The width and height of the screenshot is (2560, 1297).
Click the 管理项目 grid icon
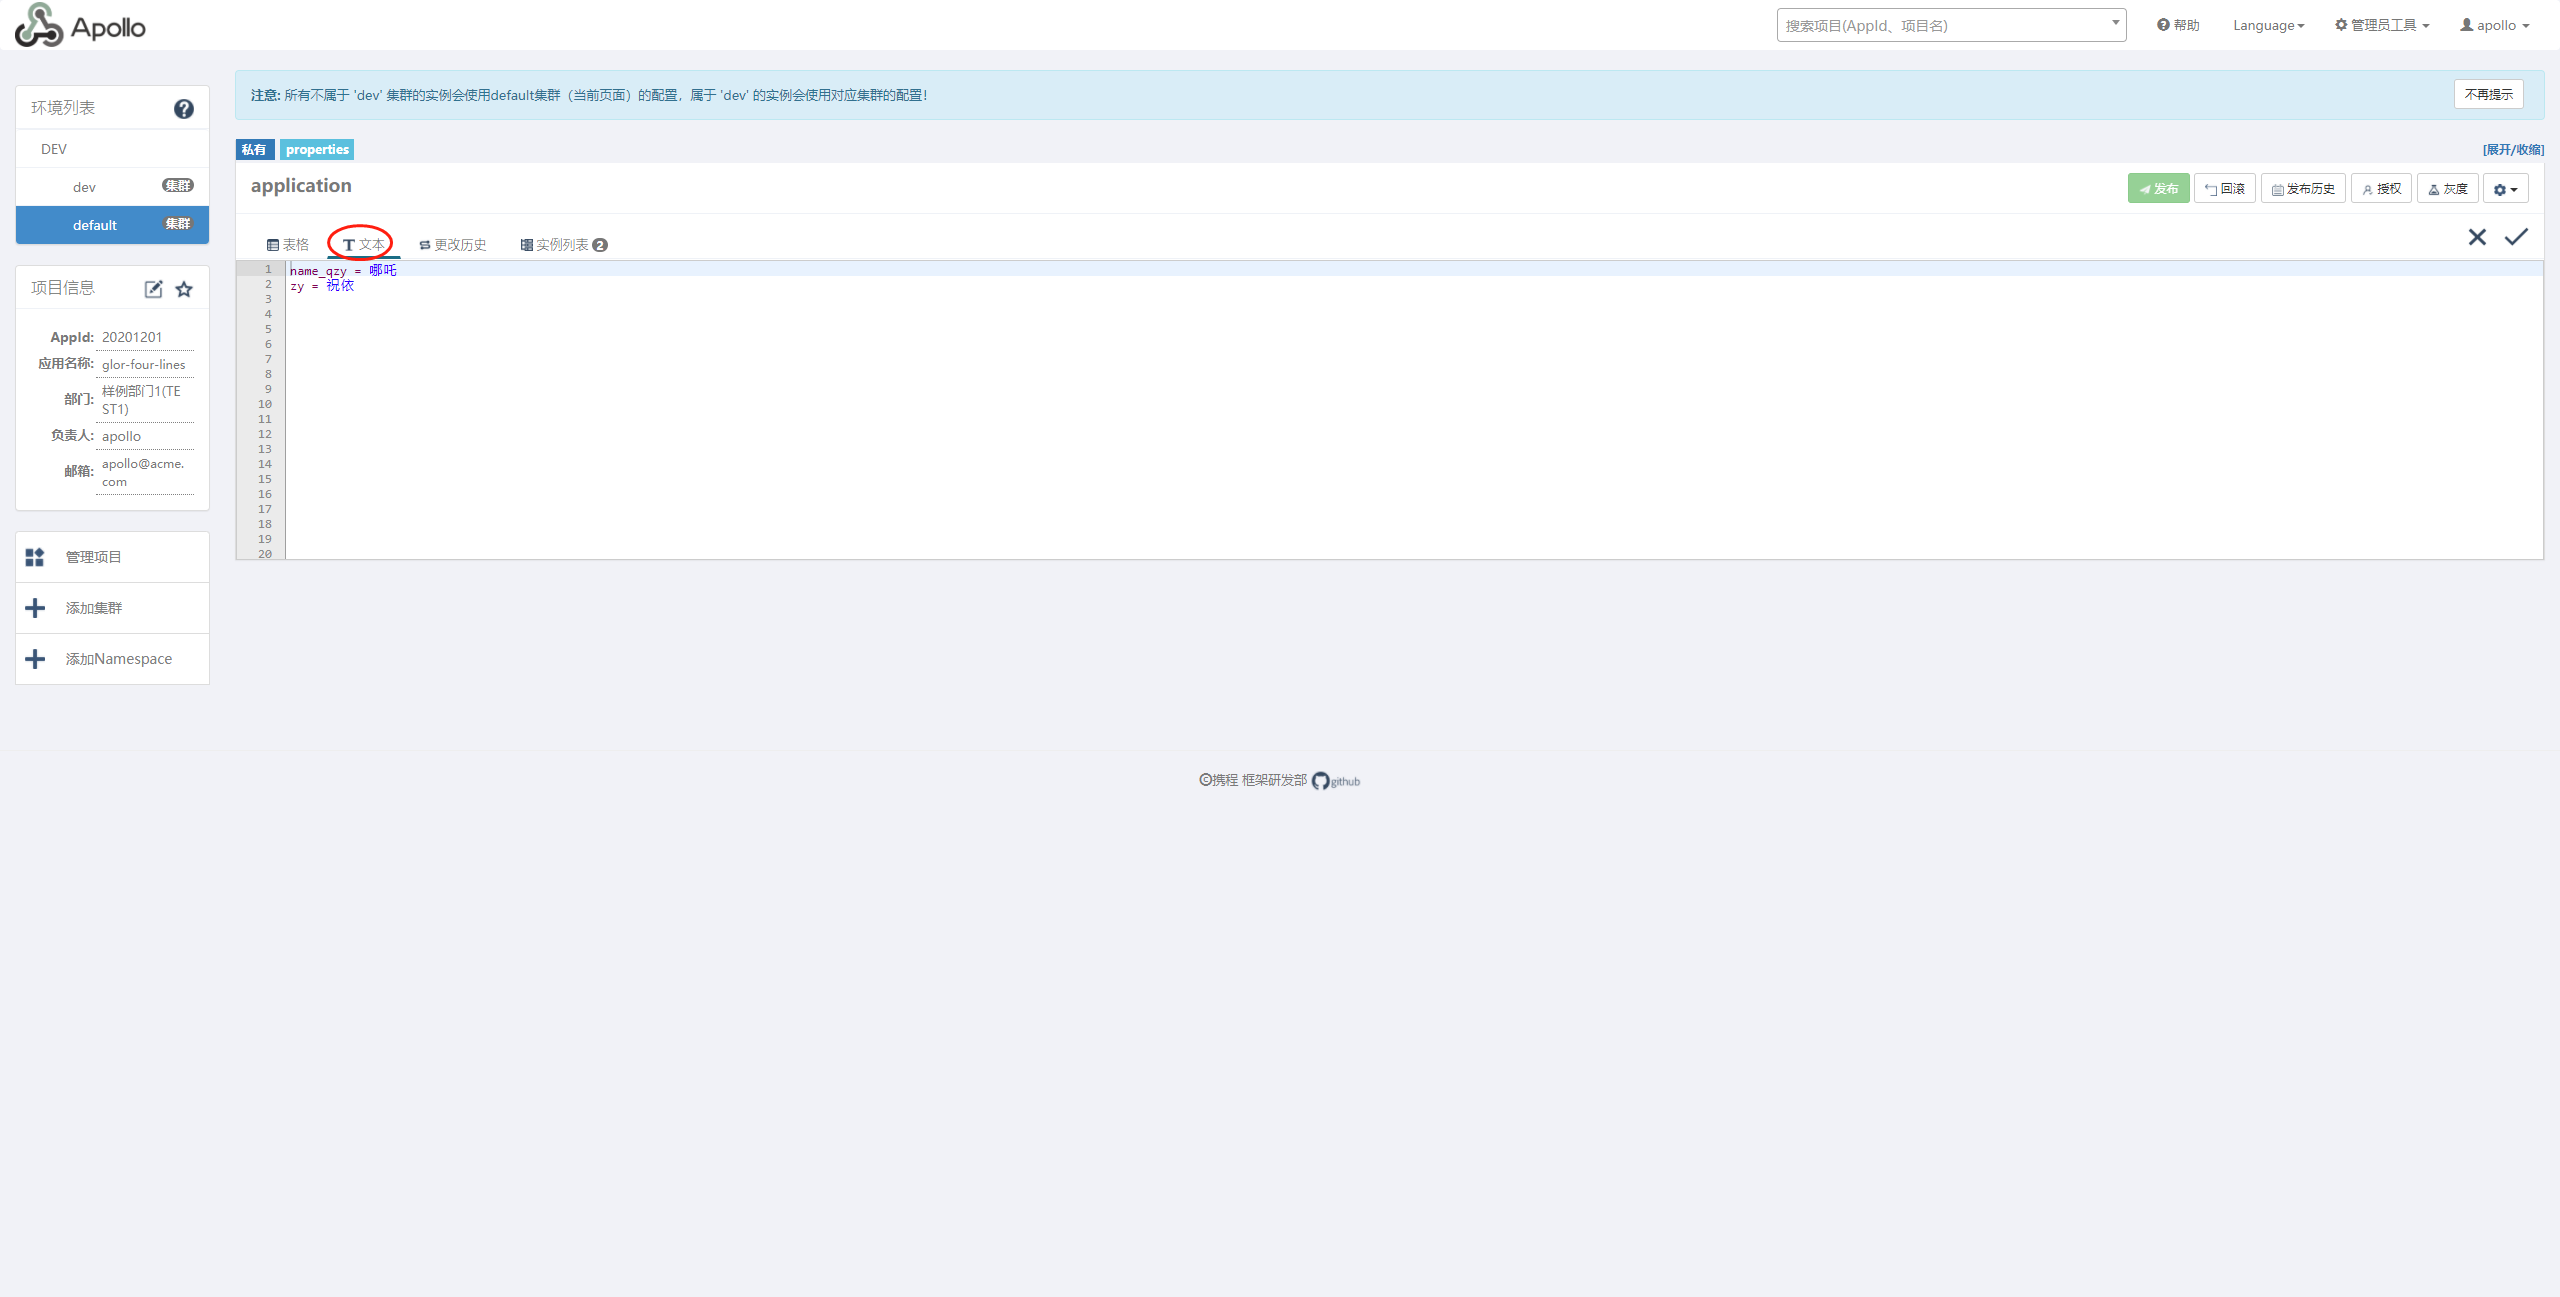point(35,557)
